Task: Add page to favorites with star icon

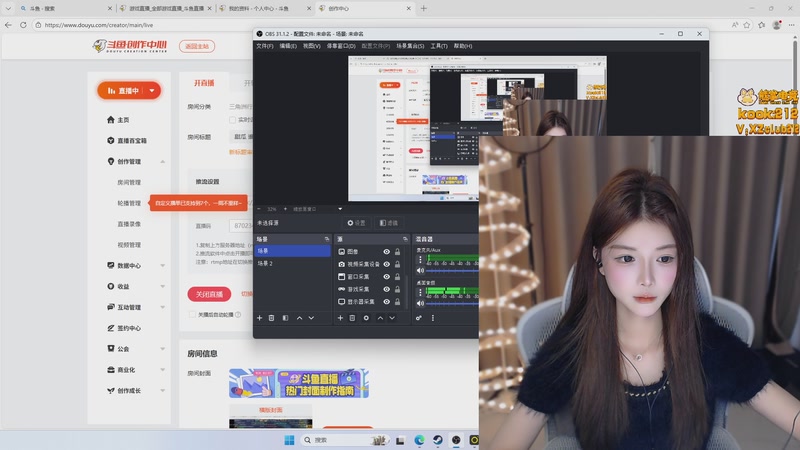Action: pos(747,24)
